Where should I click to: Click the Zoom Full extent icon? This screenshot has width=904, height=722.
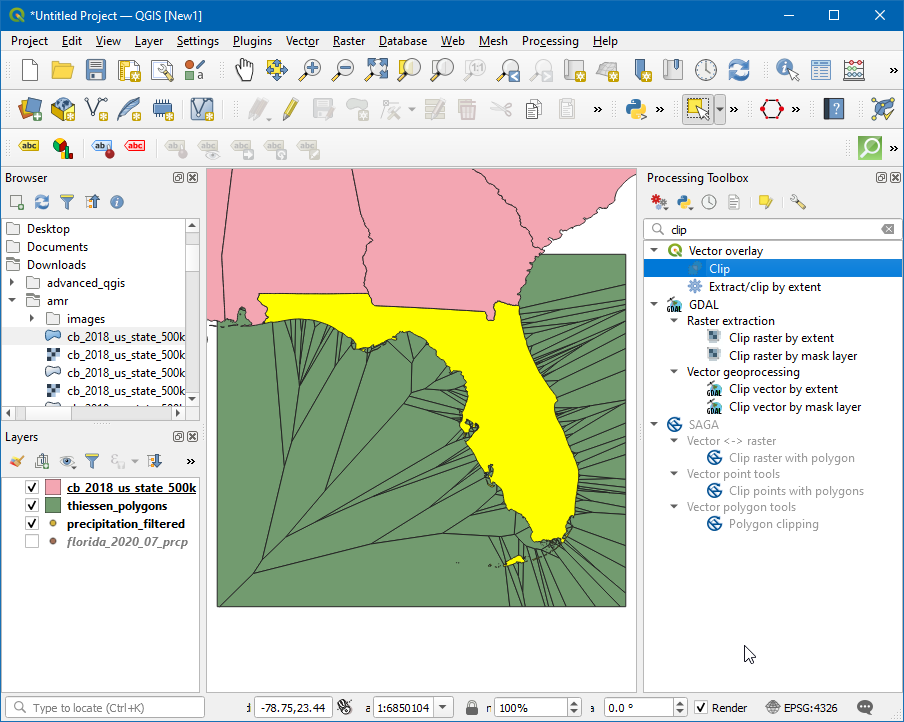376,70
